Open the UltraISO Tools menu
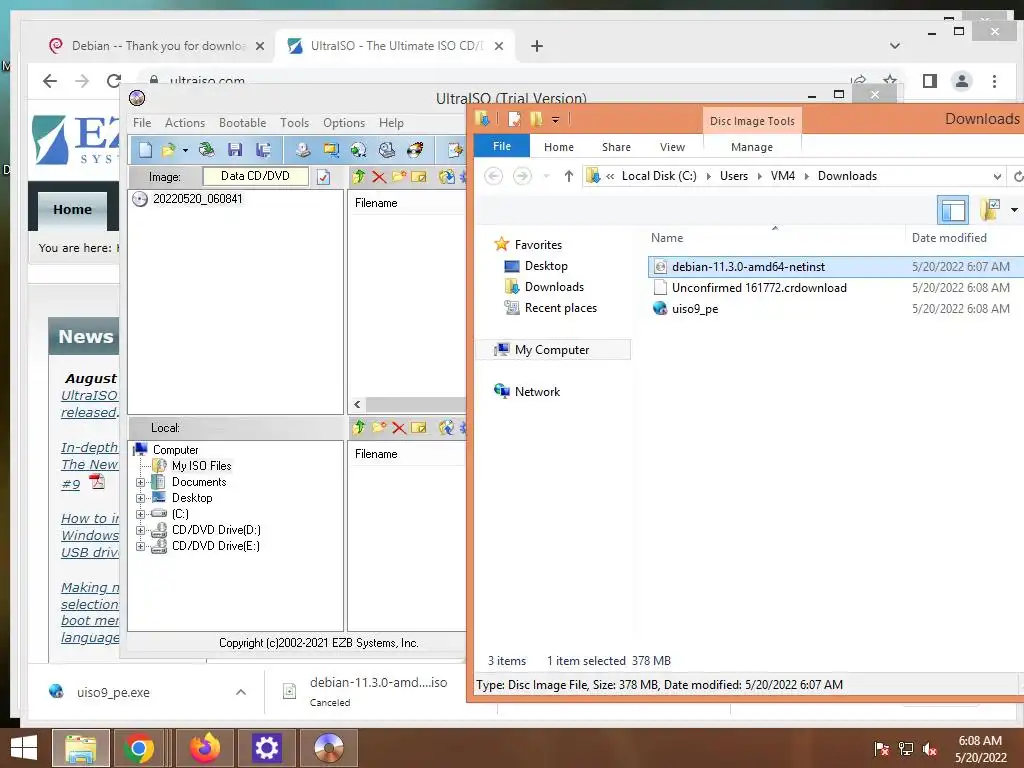The height and width of the screenshot is (768, 1024). tap(295, 123)
